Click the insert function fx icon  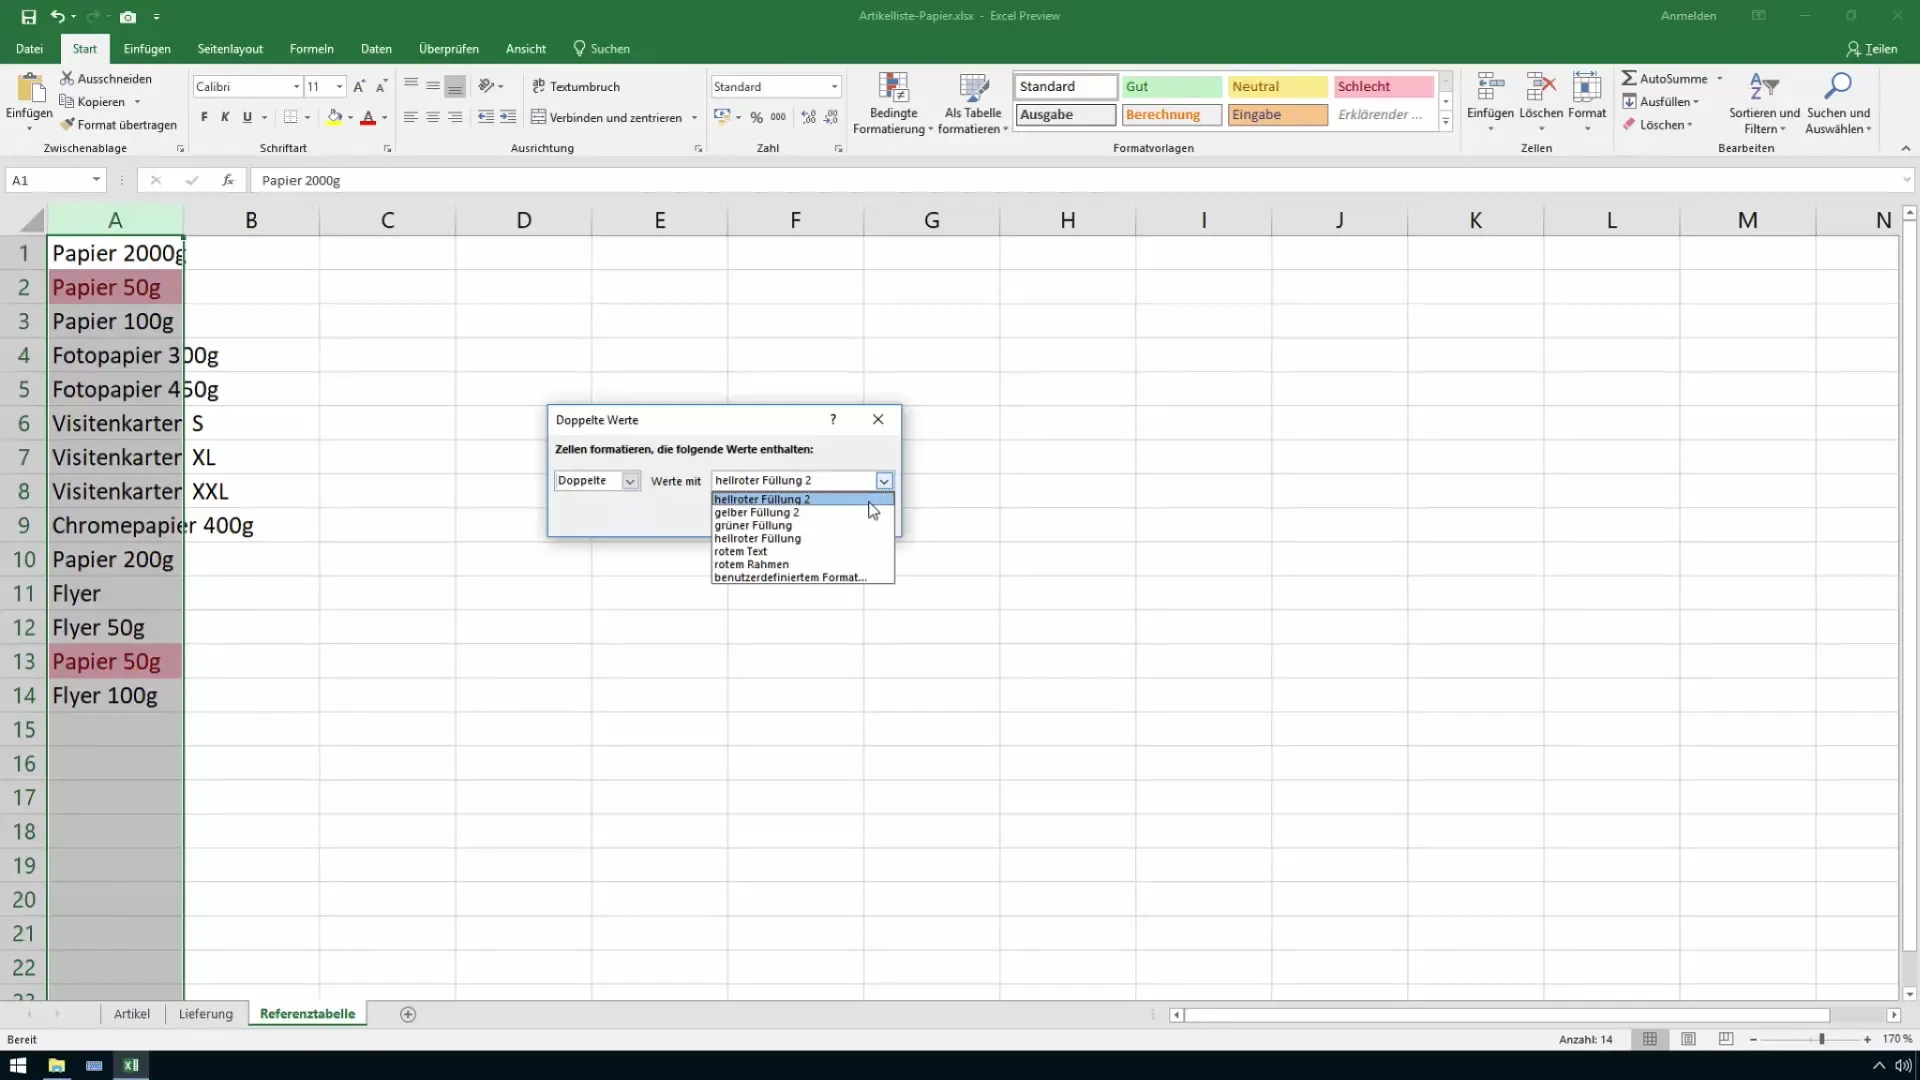coord(228,180)
